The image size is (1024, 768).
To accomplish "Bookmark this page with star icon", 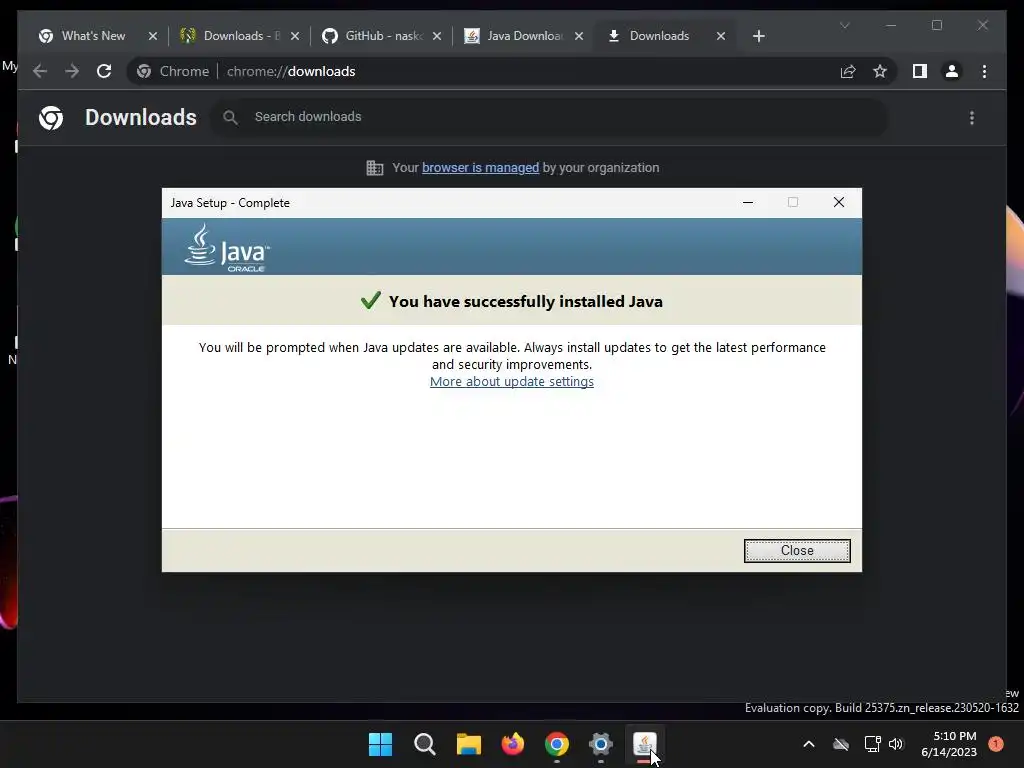I will point(880,71).
